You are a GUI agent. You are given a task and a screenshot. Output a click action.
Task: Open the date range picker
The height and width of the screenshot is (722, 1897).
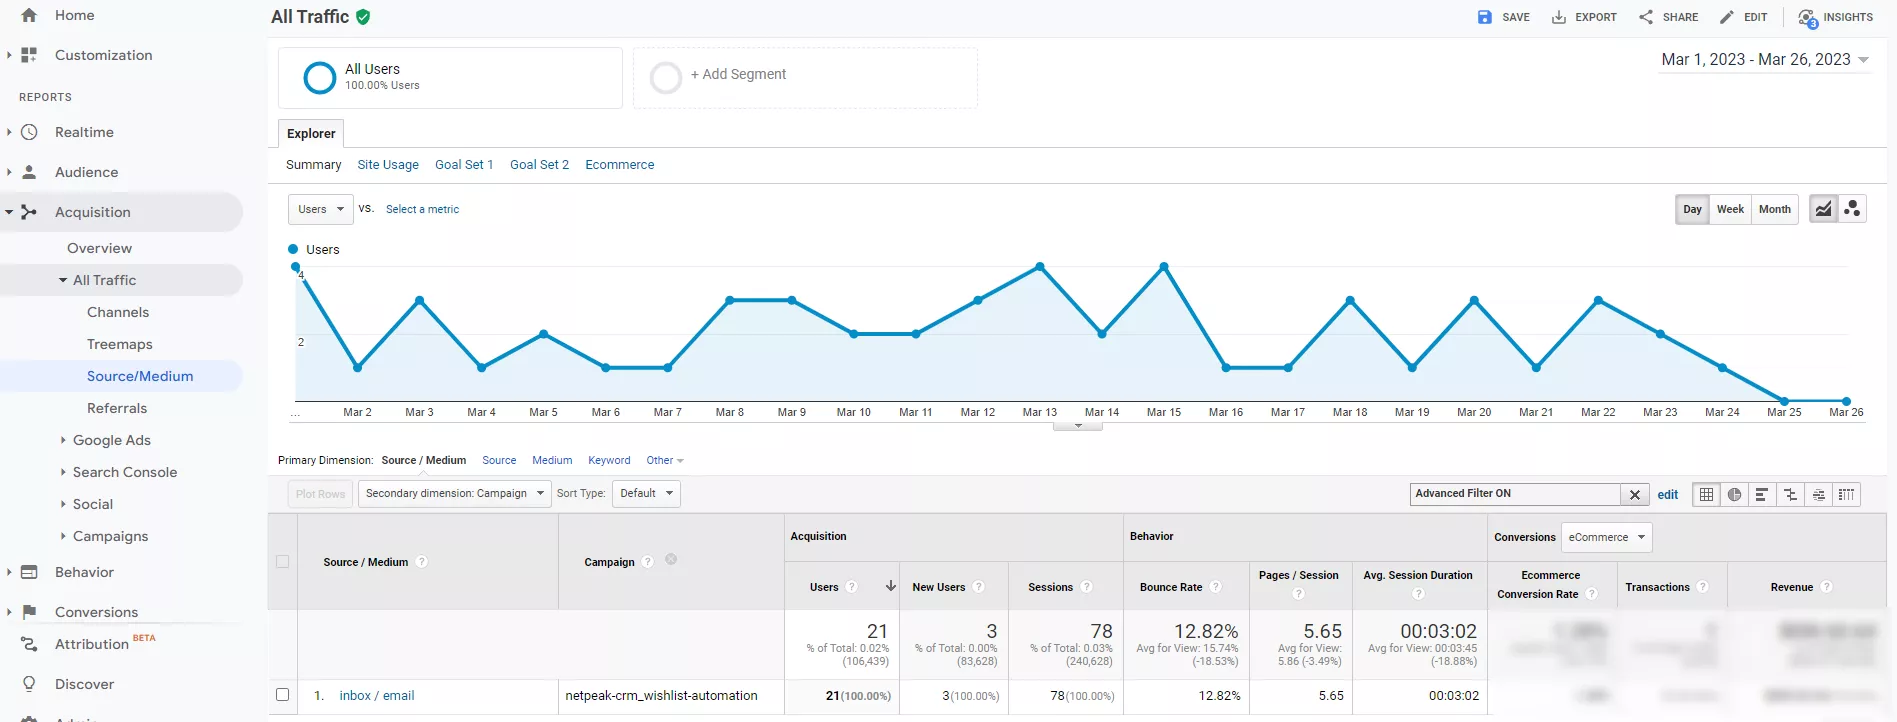click(x=1765, y=60)
